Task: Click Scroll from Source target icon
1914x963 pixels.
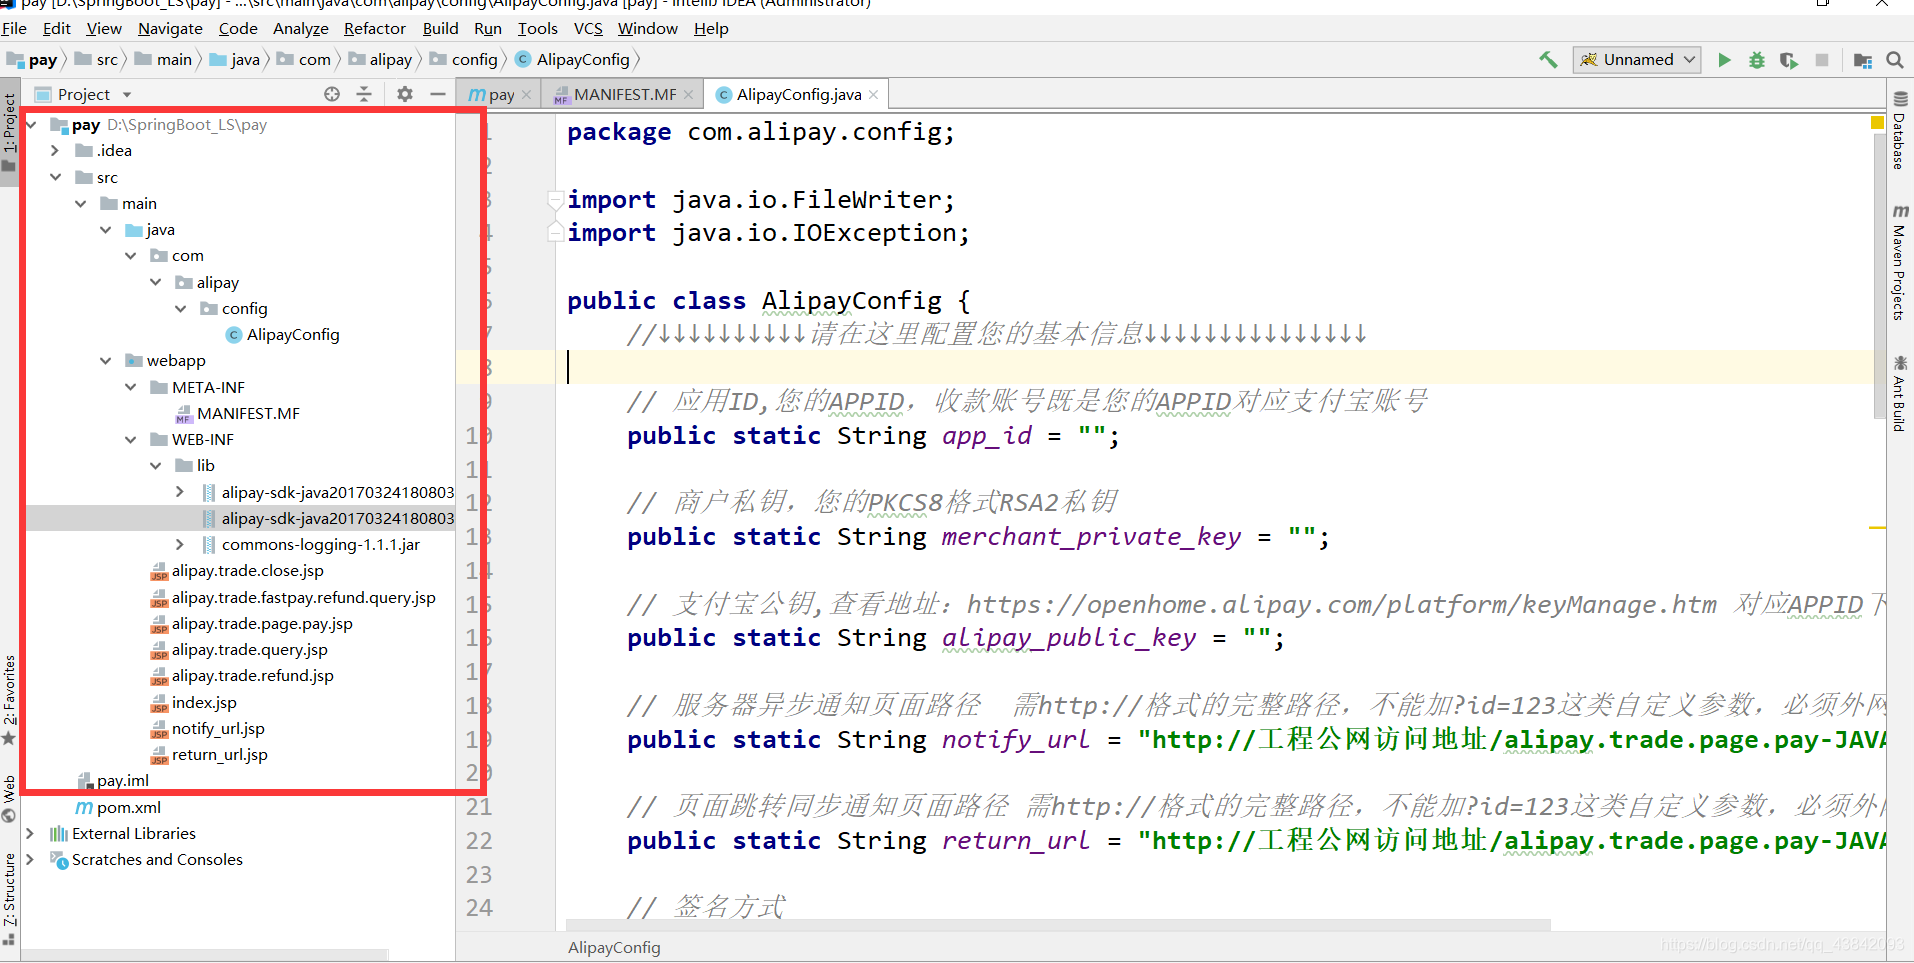Action: coord(332,94)
